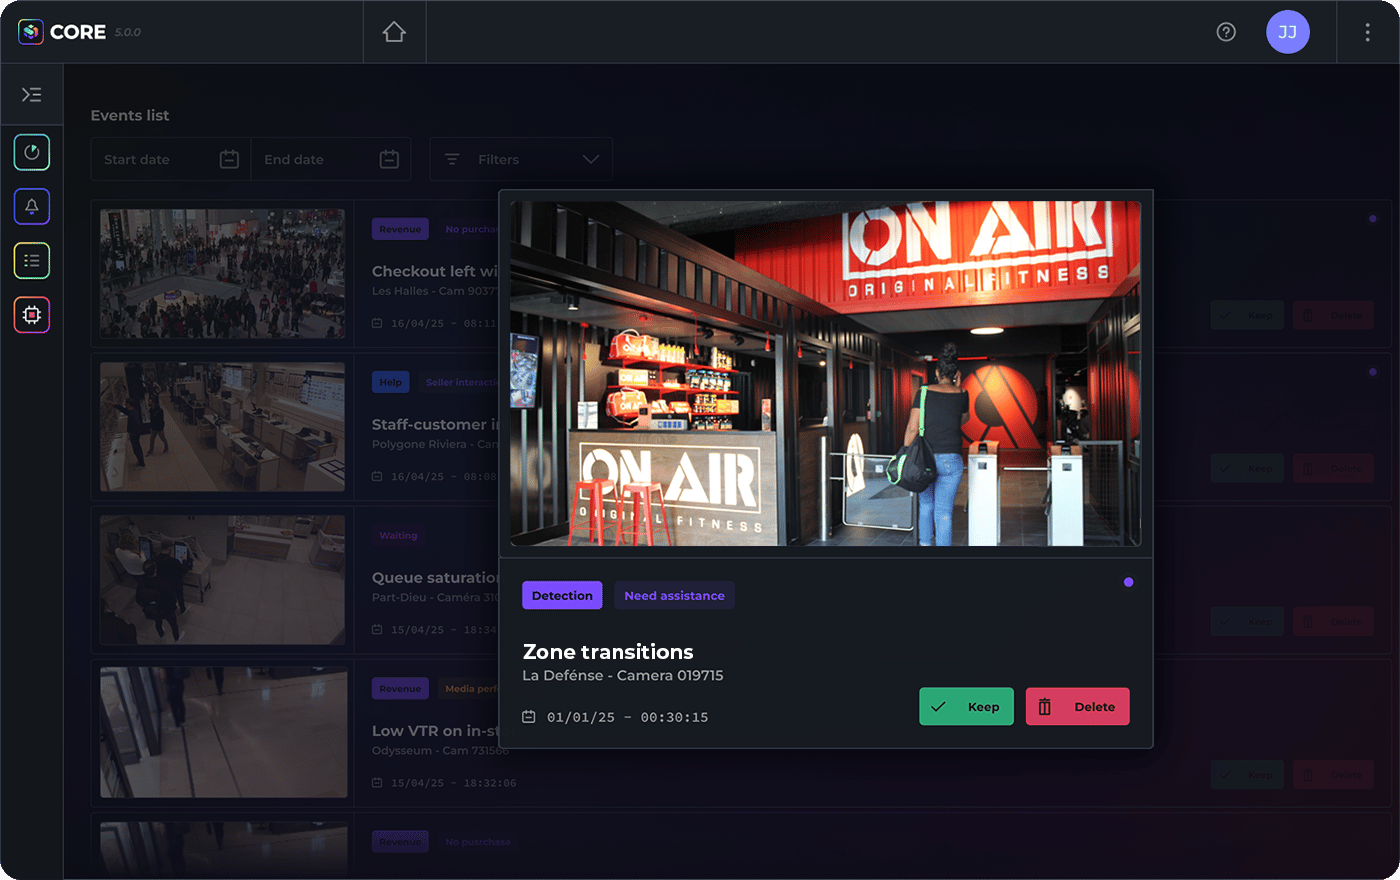The height and width of the screenshot is (880, 1400).
Task: Expand the Filters dropdown chevron
Action: [x=591, y=159]
